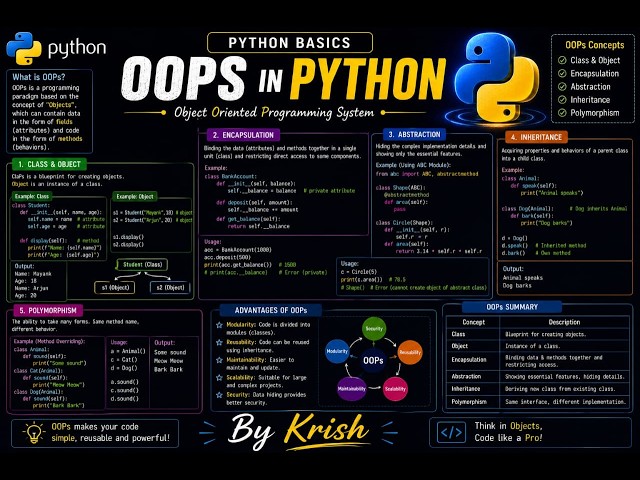Click the 'By Krish' signature
This screenshot has height=480, width=640.
(x=298, y=432)
